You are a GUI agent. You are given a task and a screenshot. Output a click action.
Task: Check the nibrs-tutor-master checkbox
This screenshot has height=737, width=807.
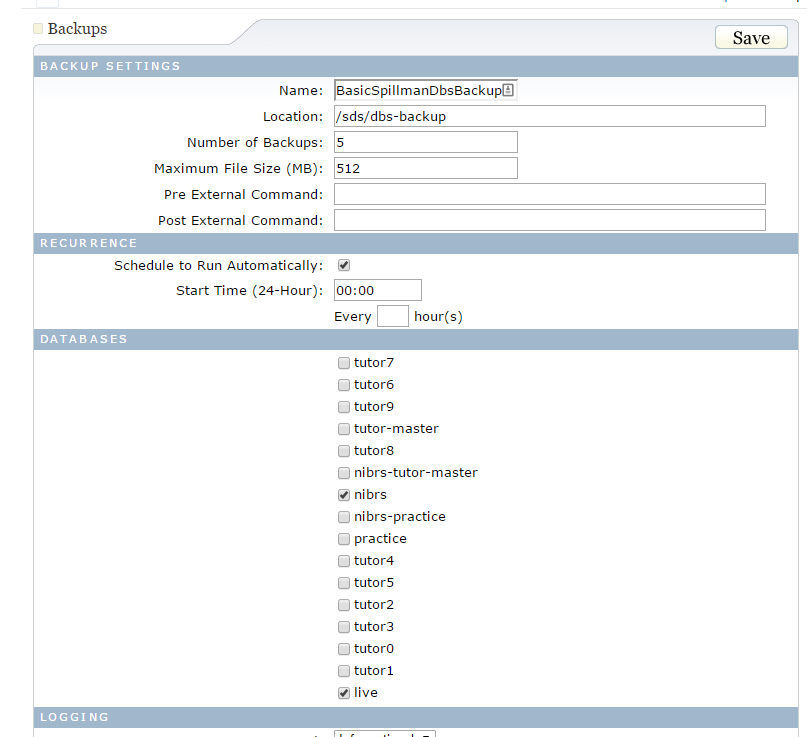pos(344,473)
